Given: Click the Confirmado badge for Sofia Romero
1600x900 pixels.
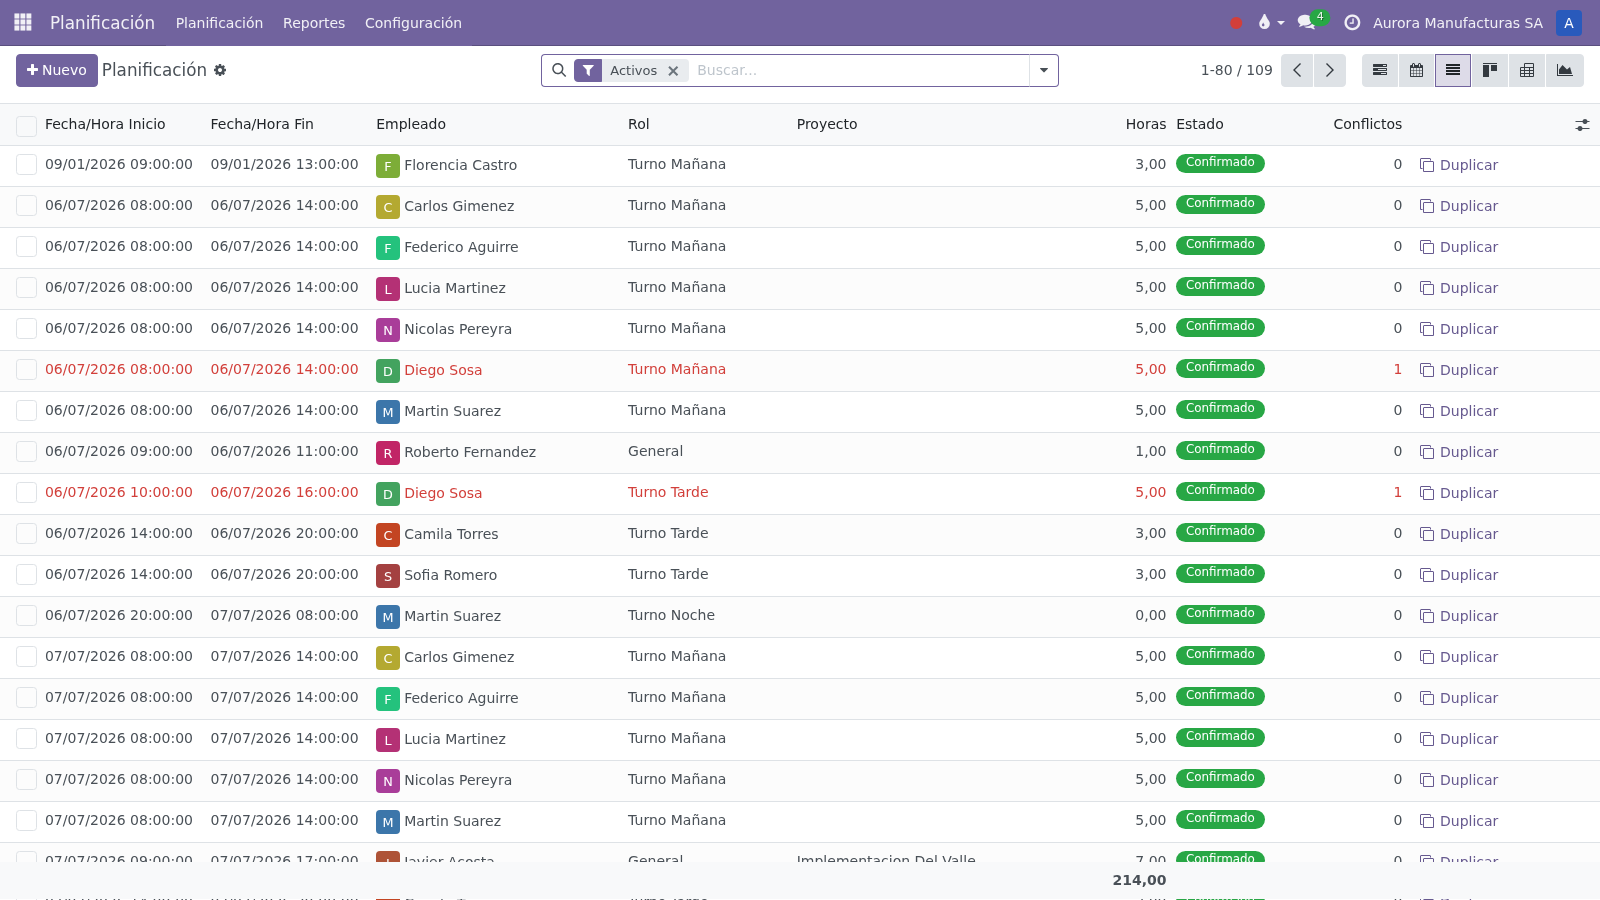Looking at the screenshot, I should (x=1220, y=573).
